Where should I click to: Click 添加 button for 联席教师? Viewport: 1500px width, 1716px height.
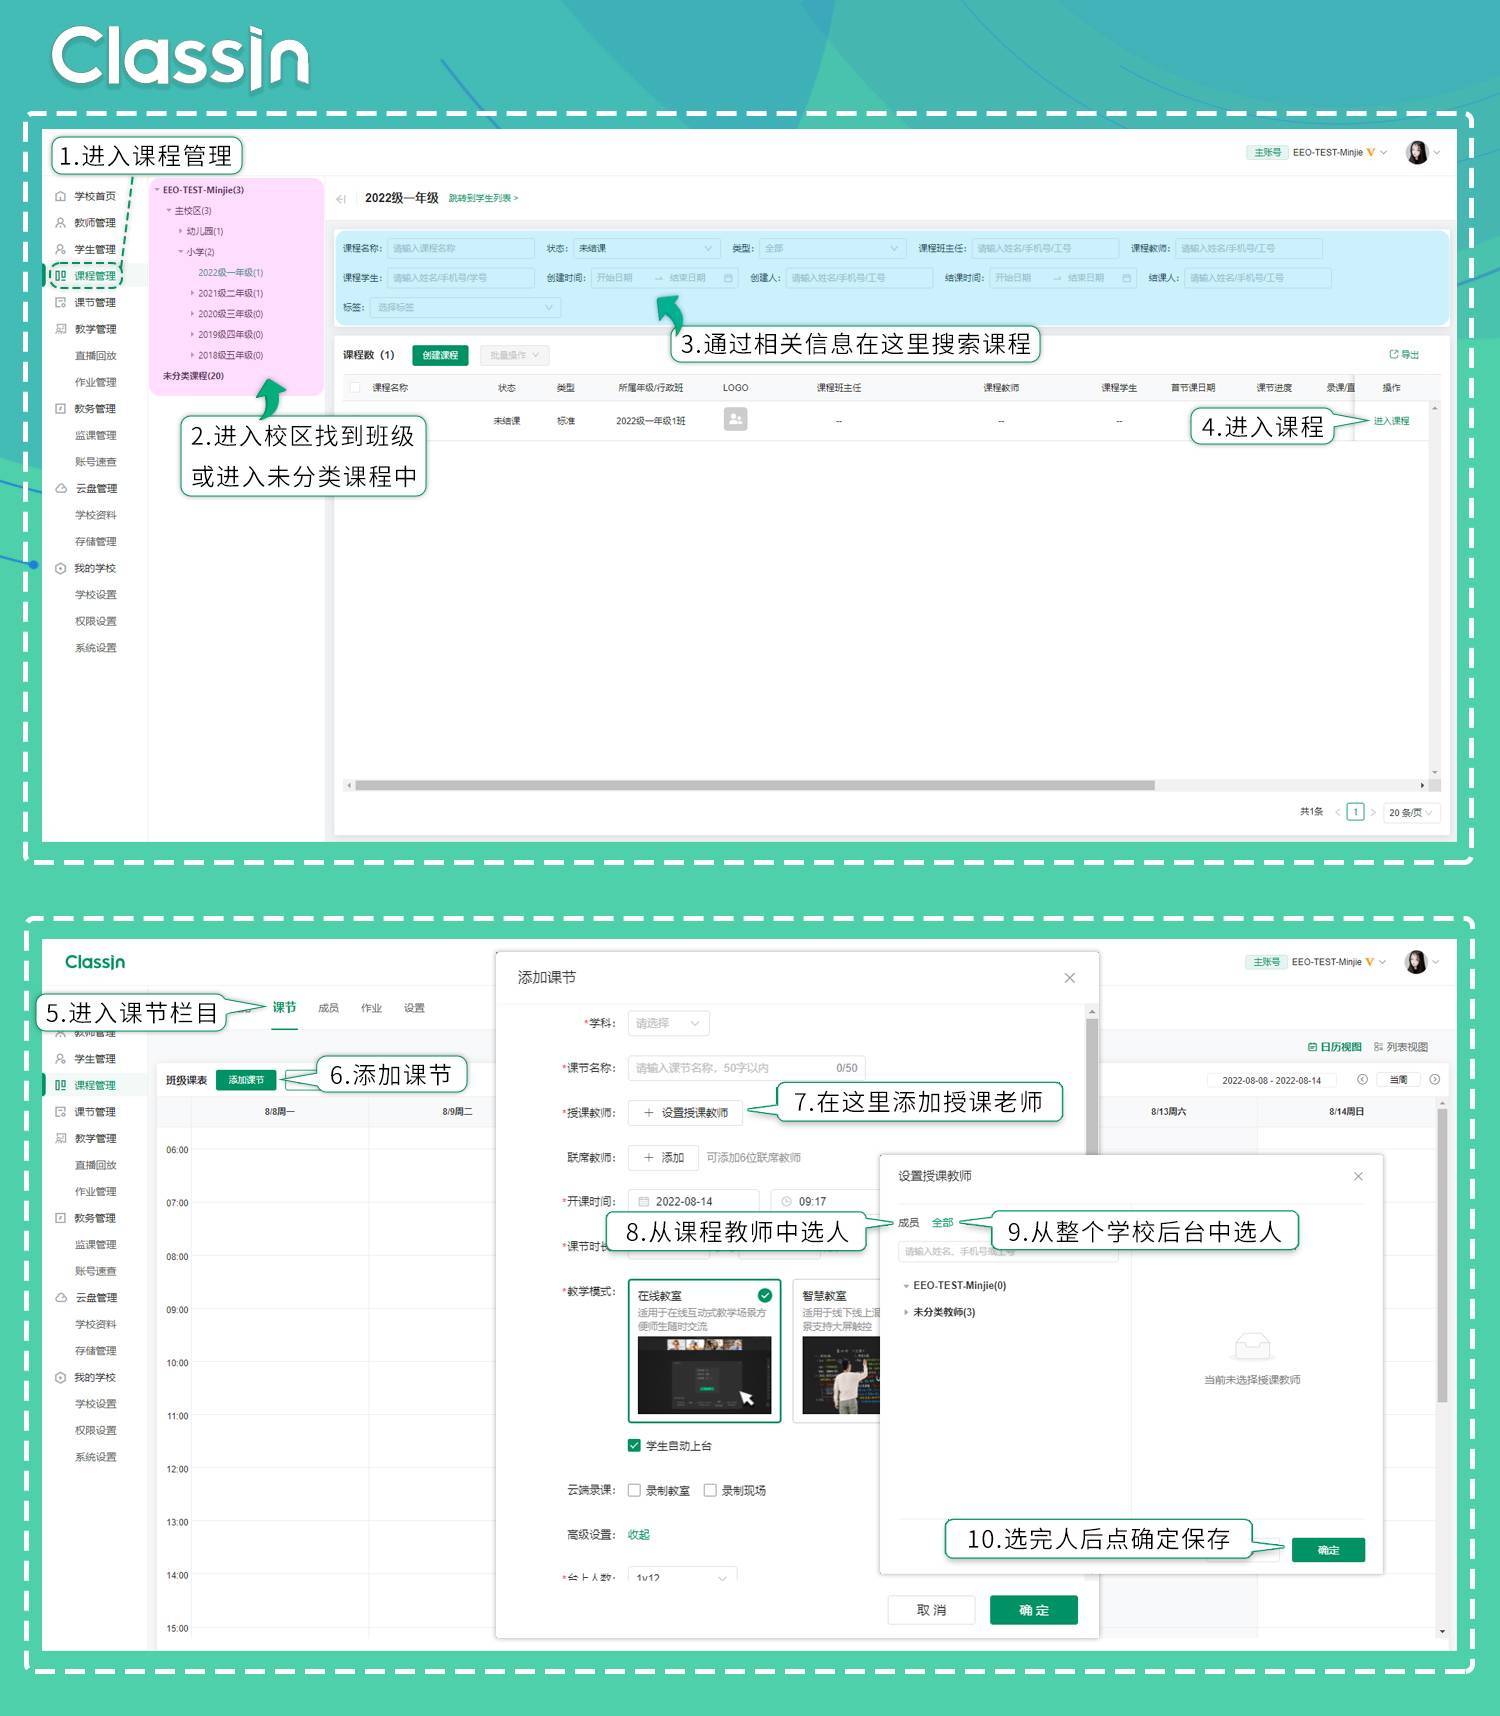(x=663, y=1157)
